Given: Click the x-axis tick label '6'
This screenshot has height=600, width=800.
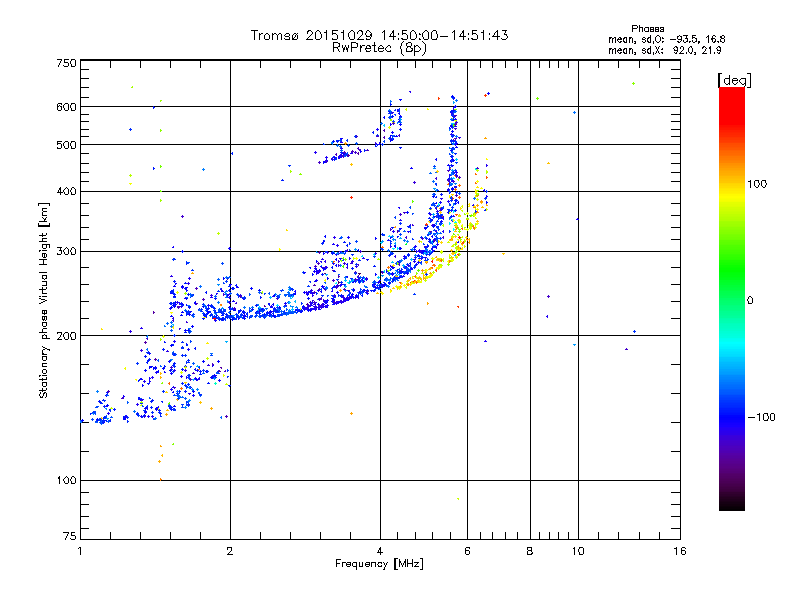Looking at the screenshot, I should pos(467,551).
